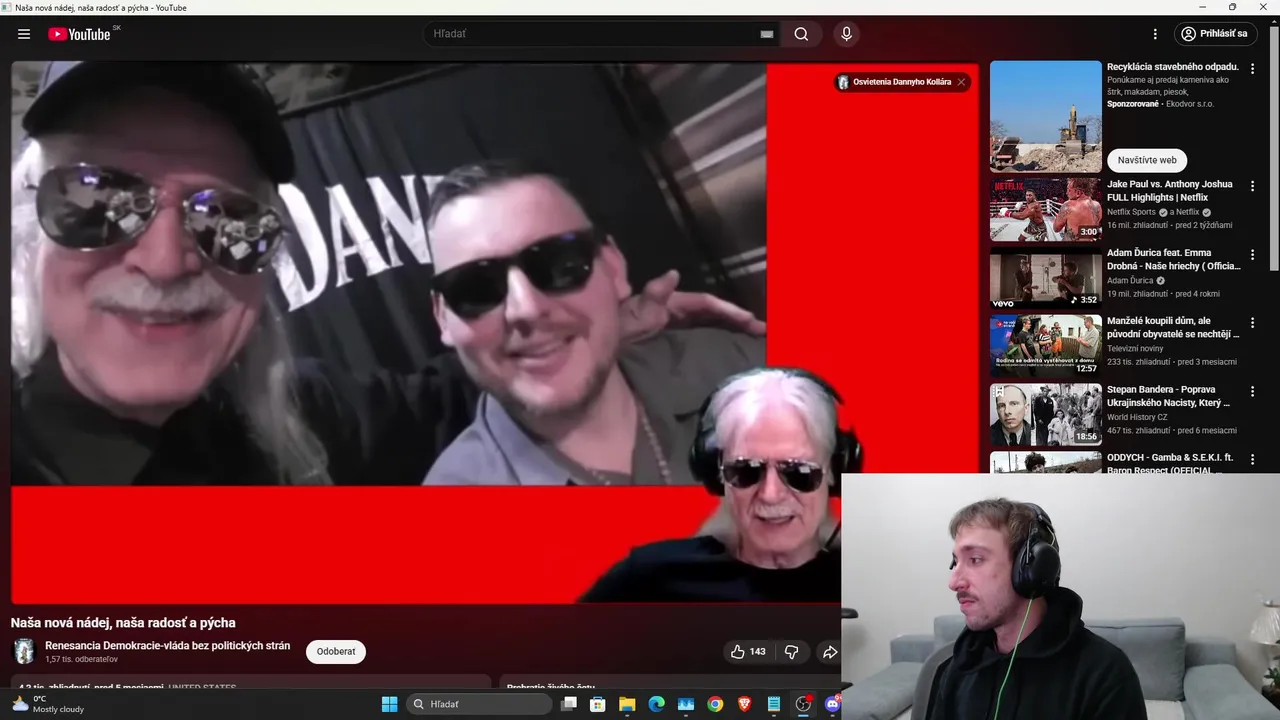Open the Windows Start menu
Screen dimensions: 1280x720
tap(389, 704)
